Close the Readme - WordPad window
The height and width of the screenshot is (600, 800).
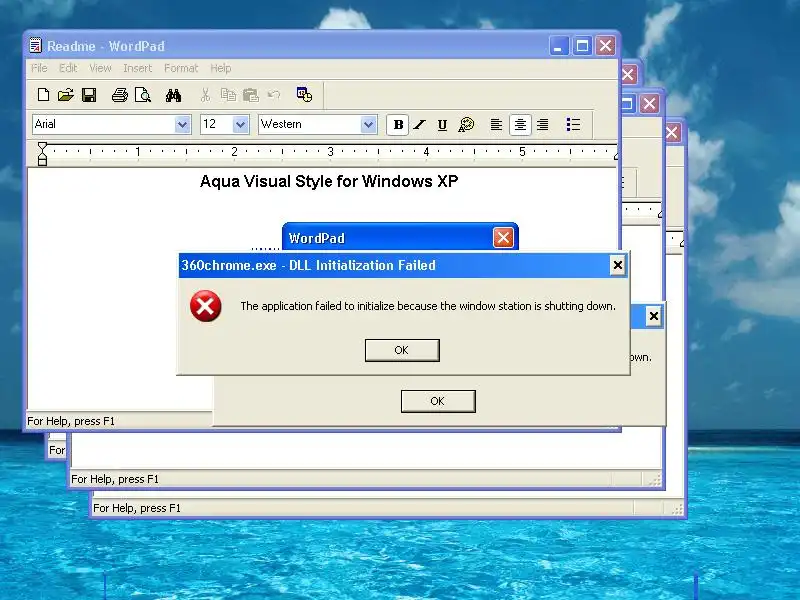click(x=606, y=46)
